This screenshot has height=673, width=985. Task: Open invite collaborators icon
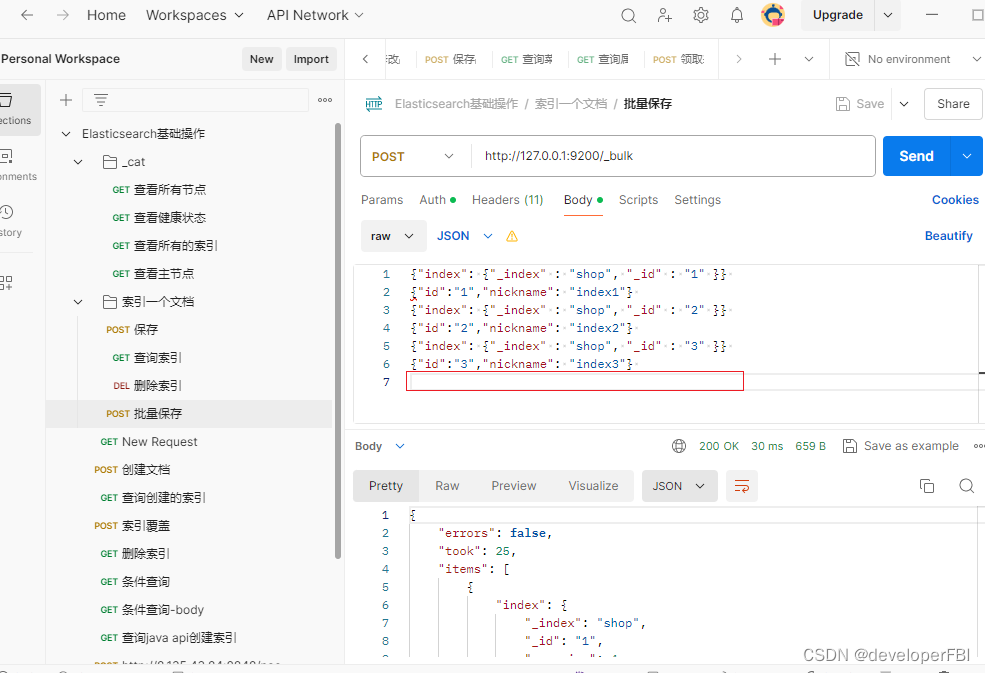(x=665, y=15)
